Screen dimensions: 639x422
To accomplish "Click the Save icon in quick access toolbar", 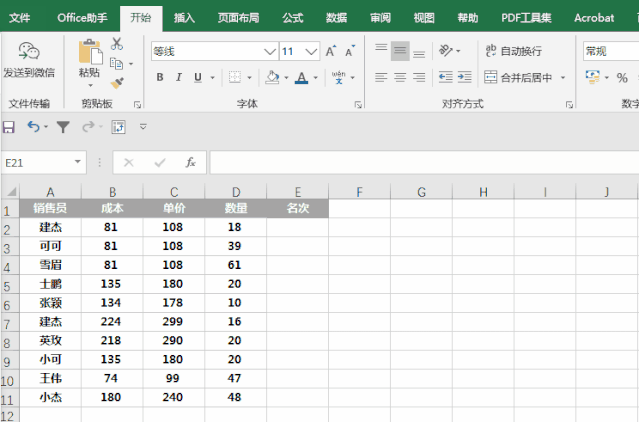I will 9,127.
